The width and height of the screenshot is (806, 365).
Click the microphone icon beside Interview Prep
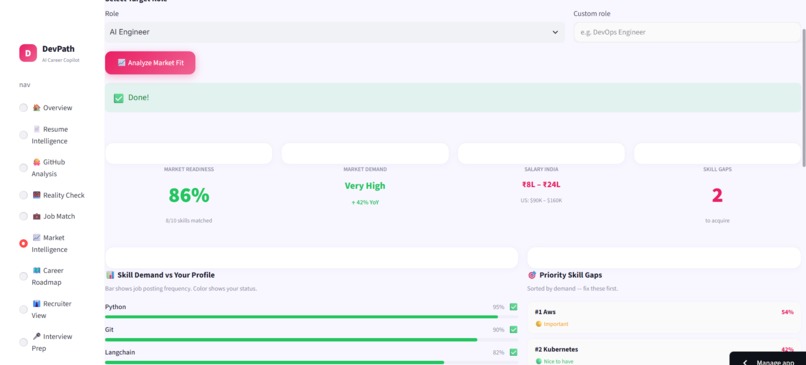click(36, 336)
